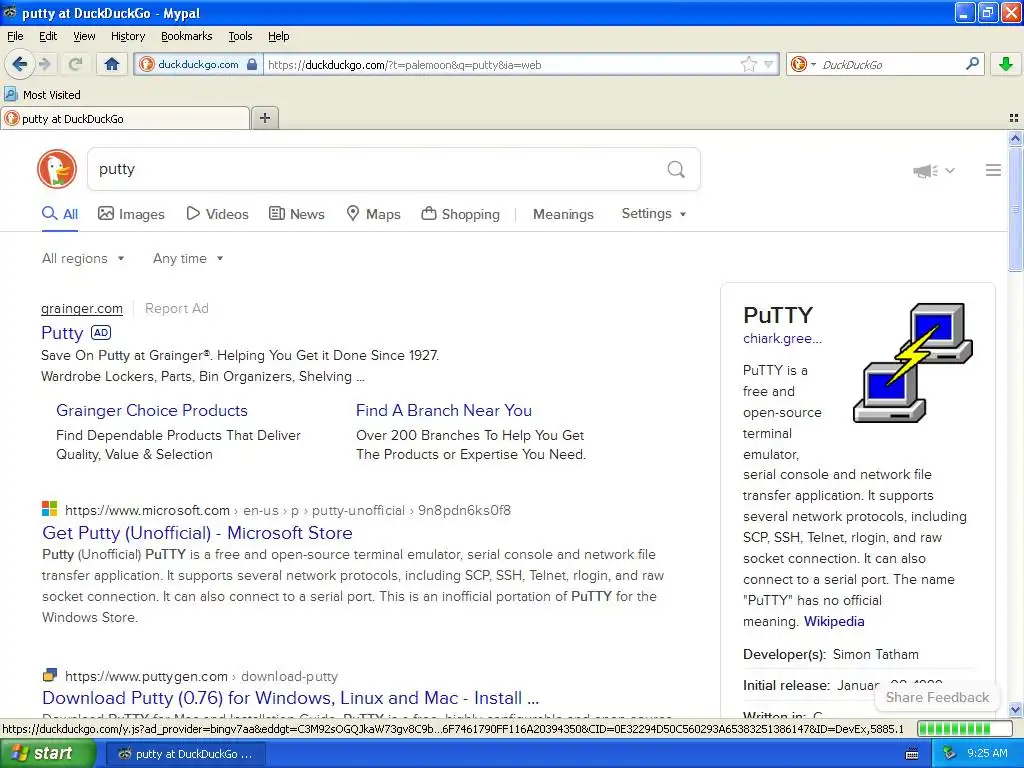Open the address bar history dropdown arrow

click(769, 64)
